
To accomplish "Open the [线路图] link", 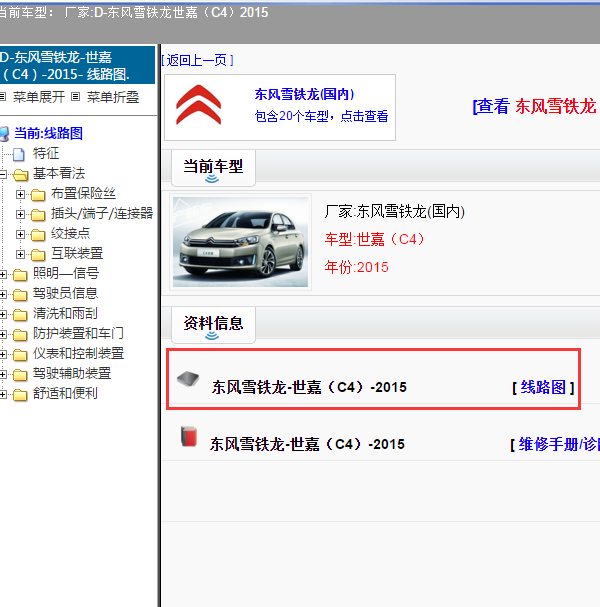I will click(543, 387).
